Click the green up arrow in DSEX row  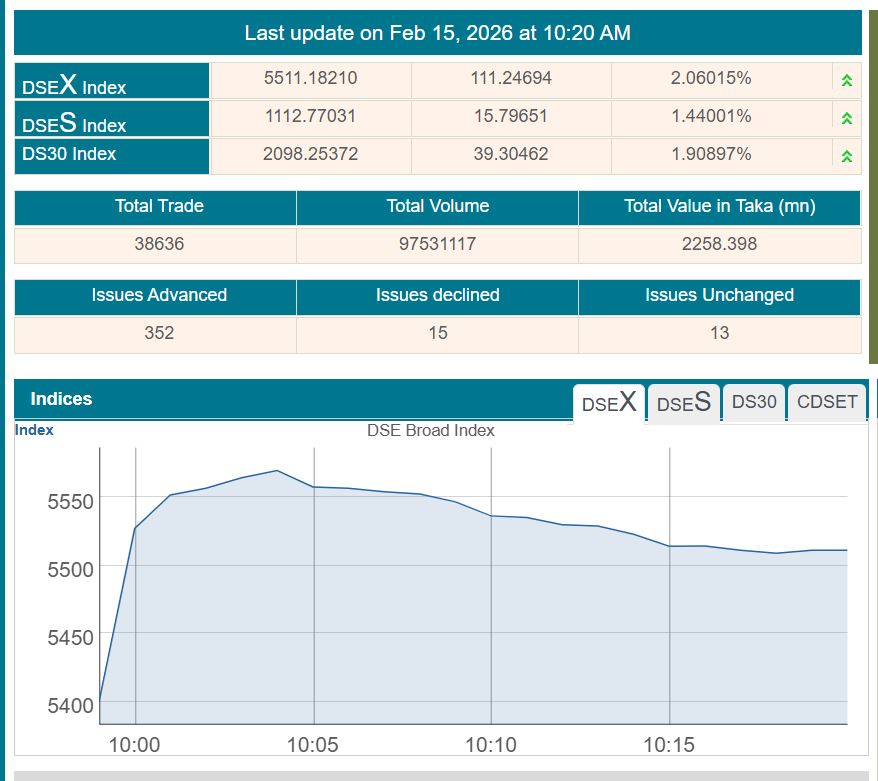pos(846,81)
